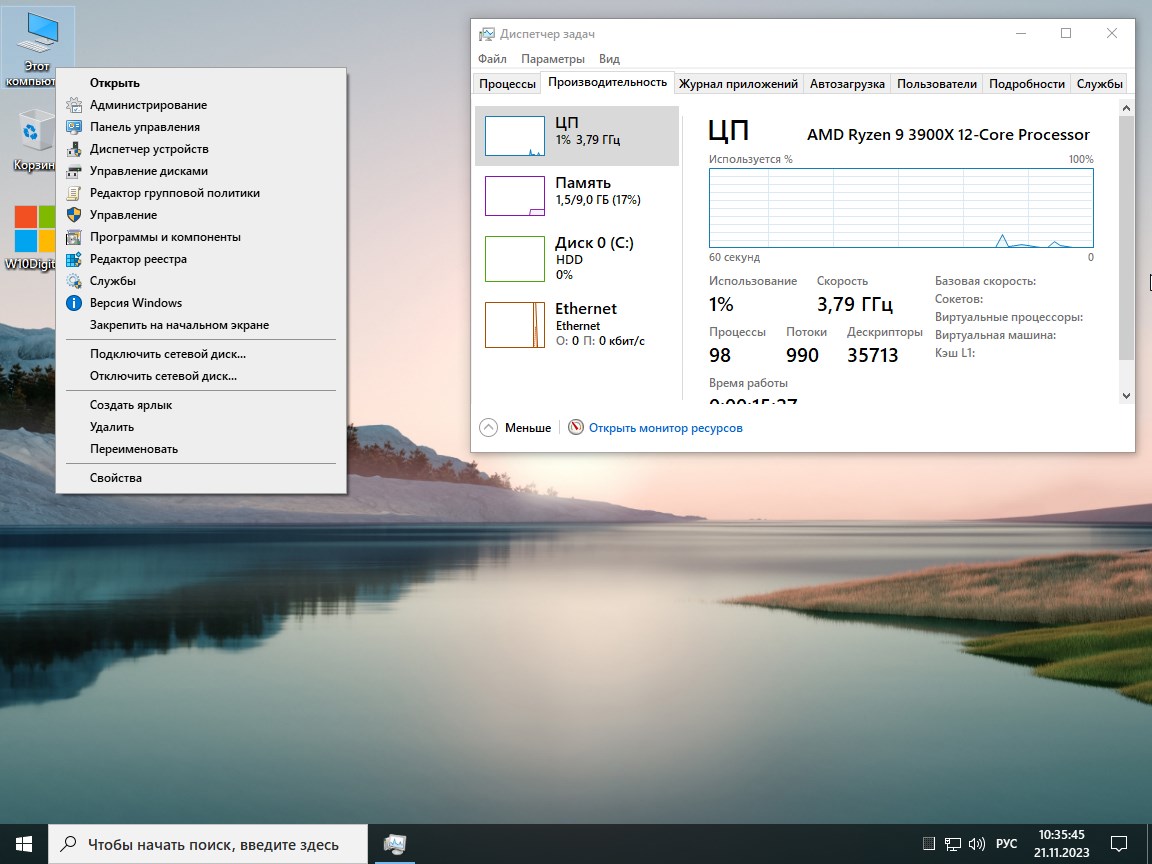The width and height of the screenshot is (1152, 864).
Task: Switch to the Службы tab
Action: (1099, 84)
